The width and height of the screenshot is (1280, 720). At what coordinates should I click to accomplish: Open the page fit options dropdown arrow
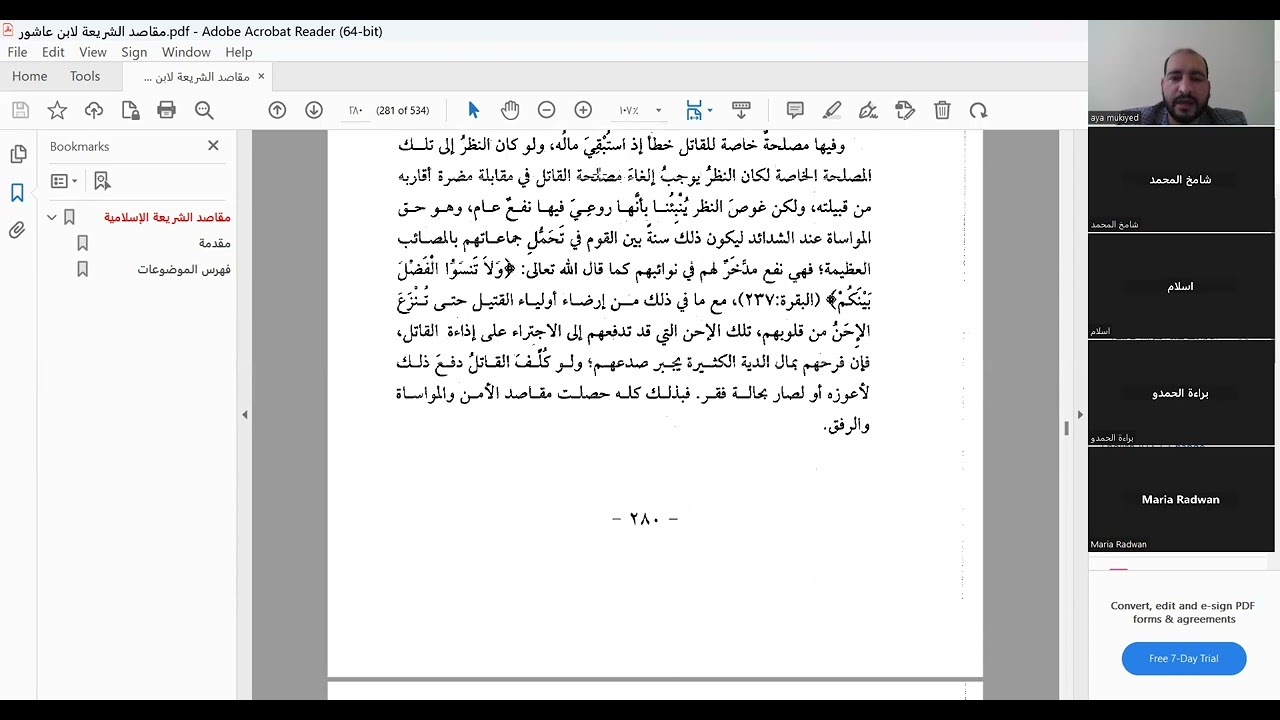pyautogui.click(x=710, y=111)
